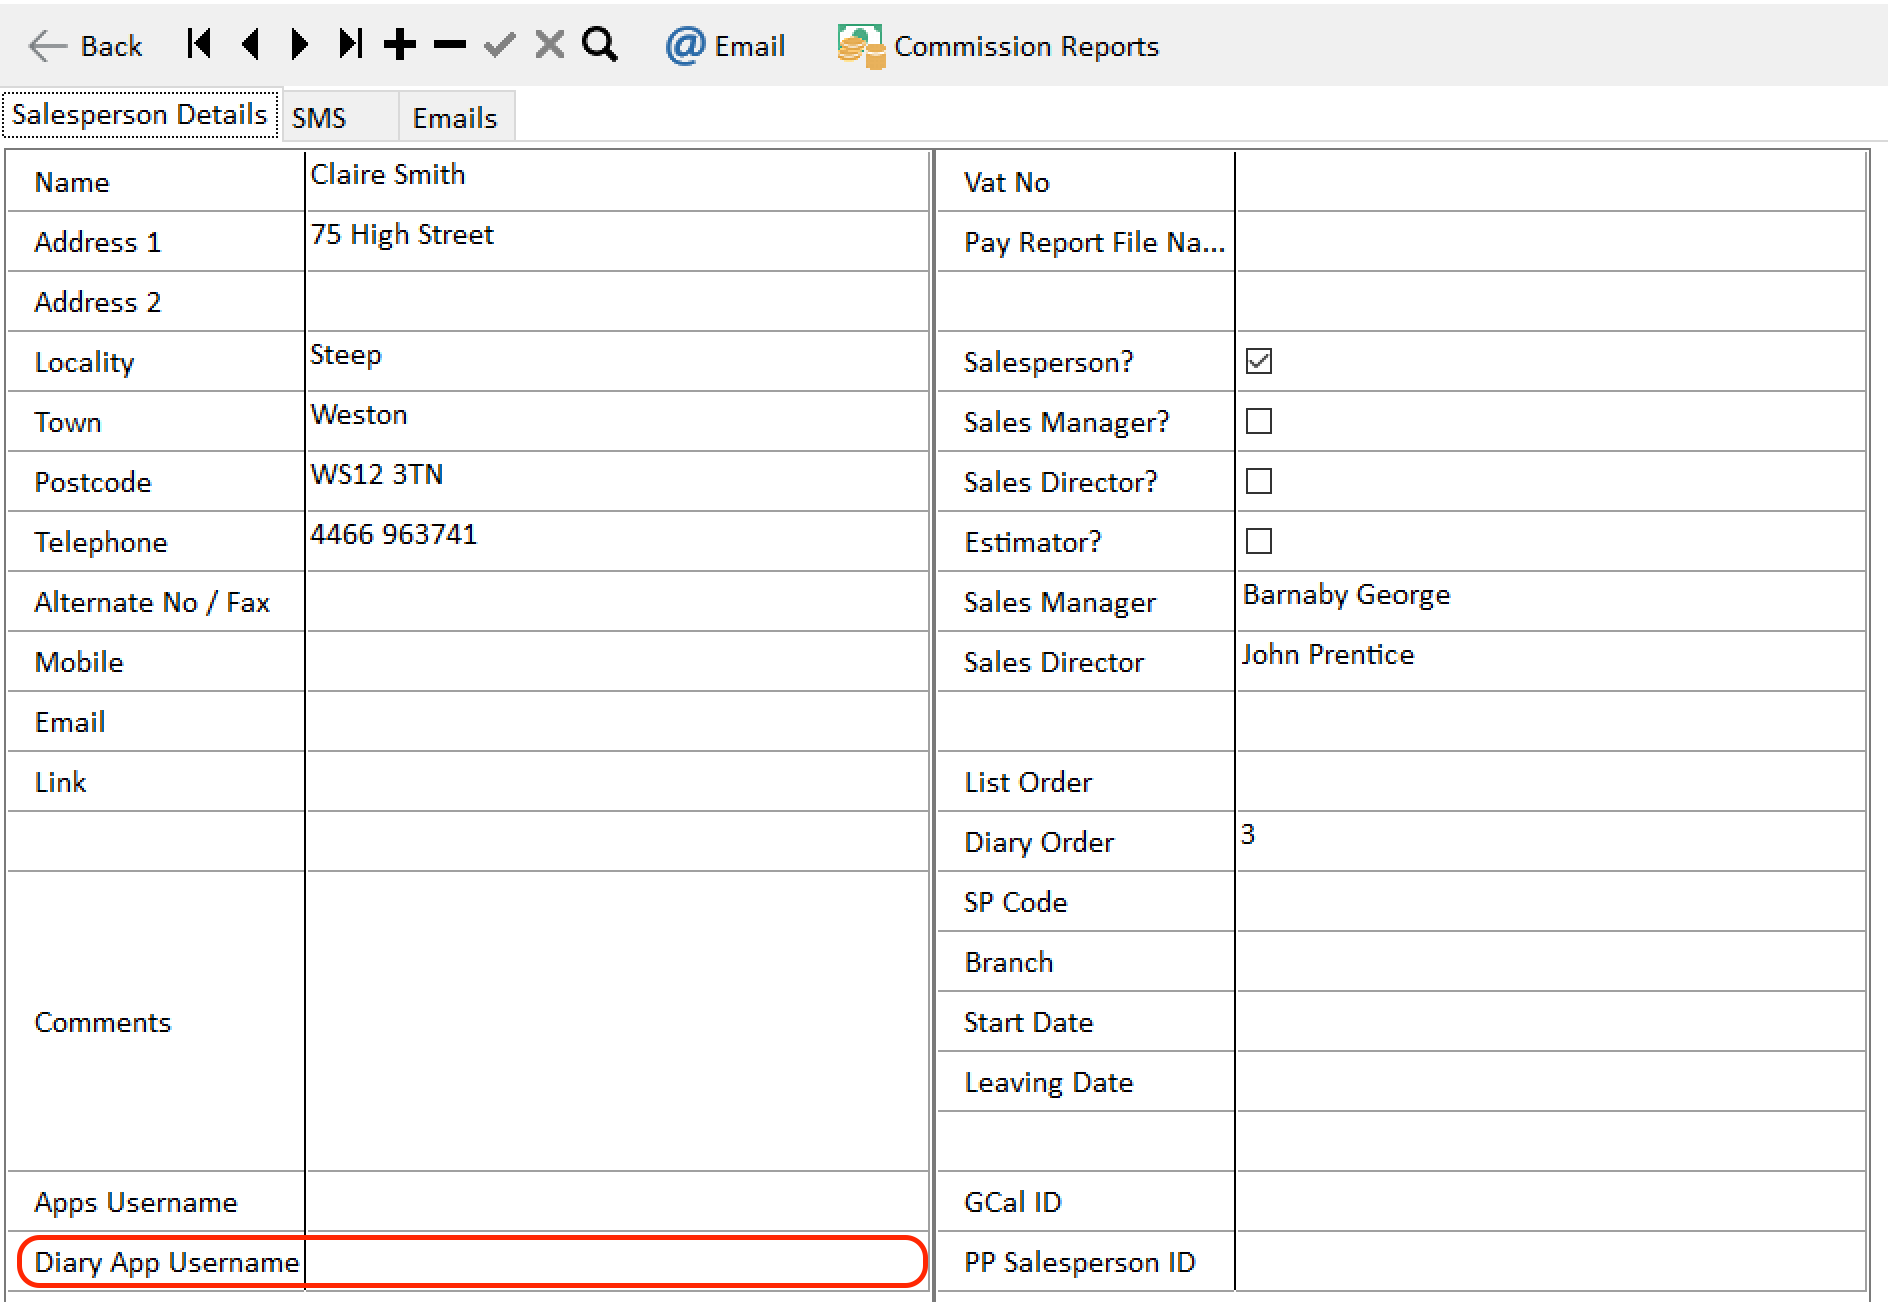Add a new salesperson record

click(400, 45)
